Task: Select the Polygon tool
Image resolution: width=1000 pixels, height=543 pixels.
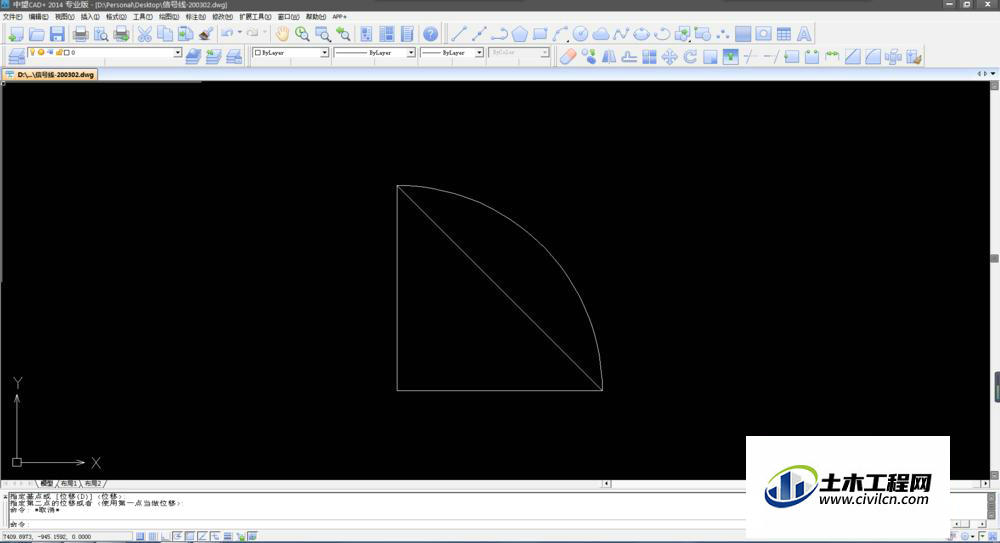Action: click(520, 34)
